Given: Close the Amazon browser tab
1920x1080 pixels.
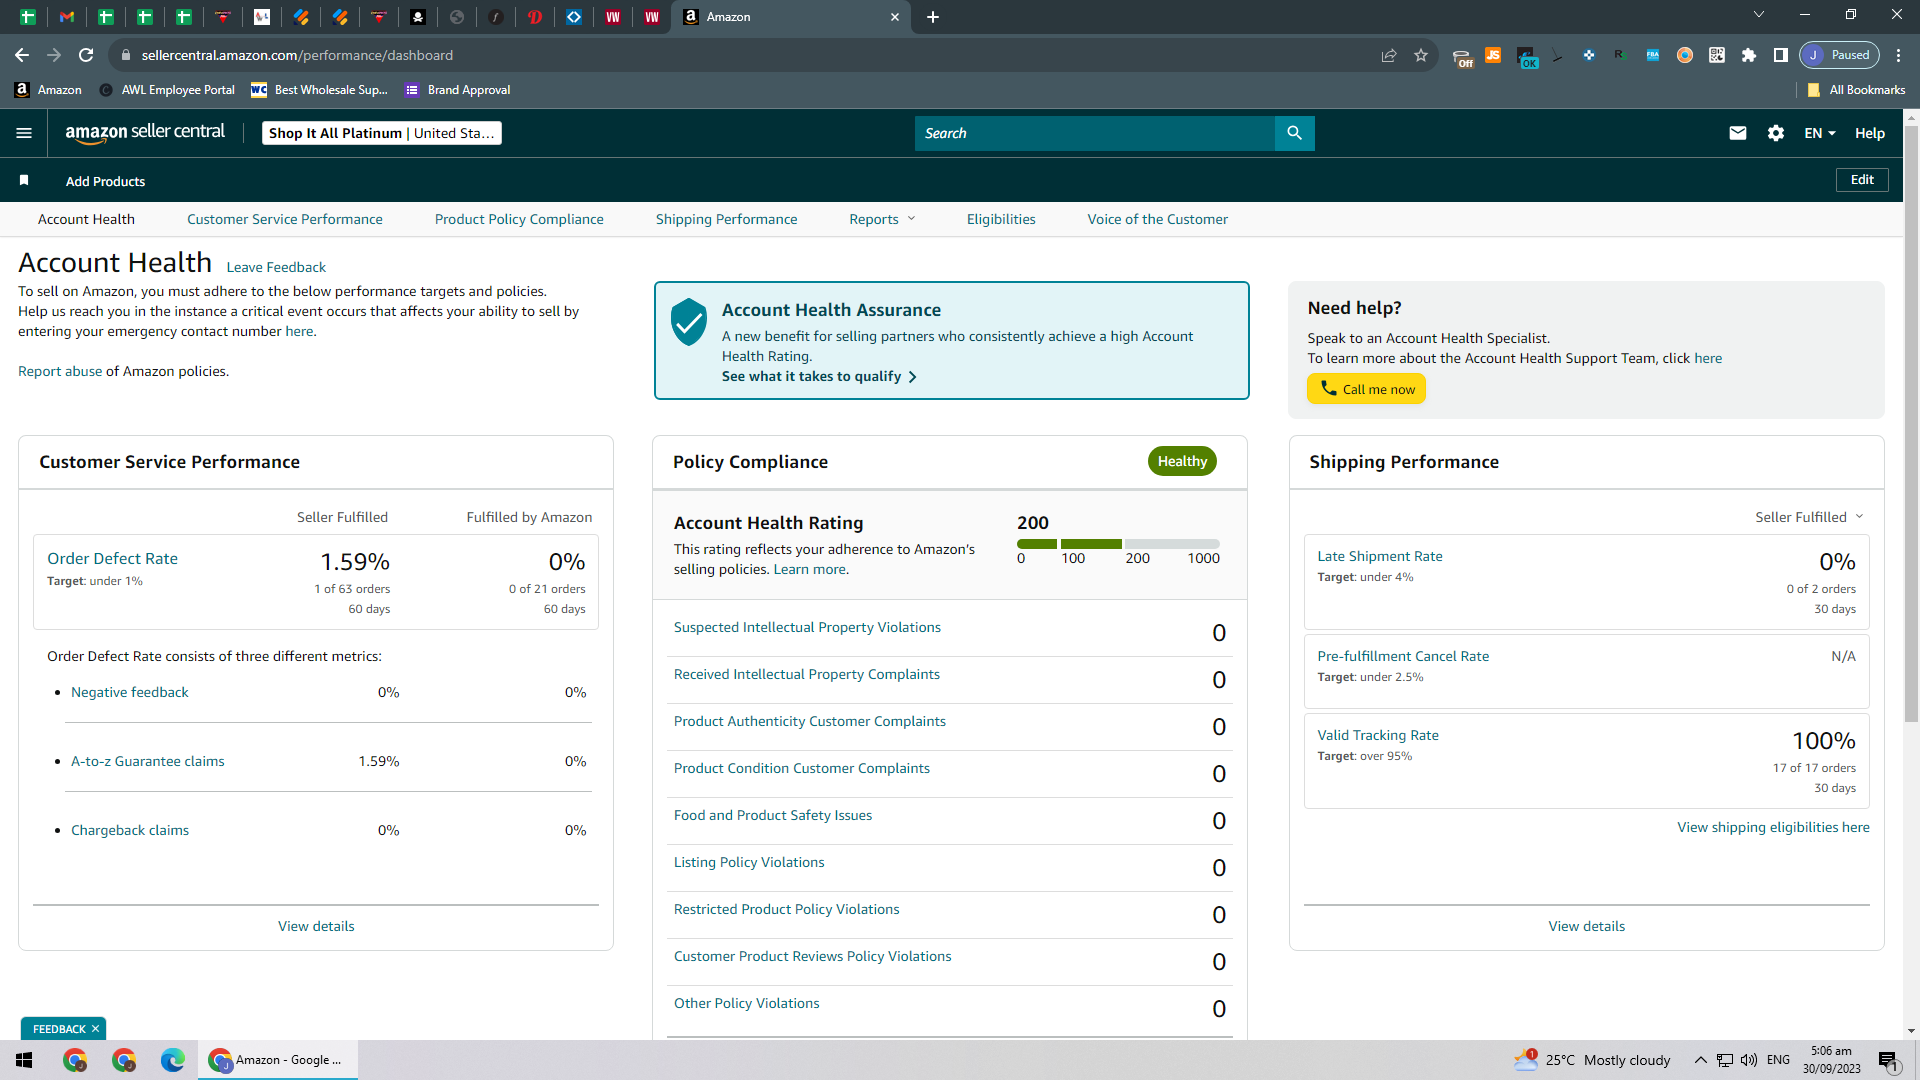Looking at the screenshot, I should 895,17.
